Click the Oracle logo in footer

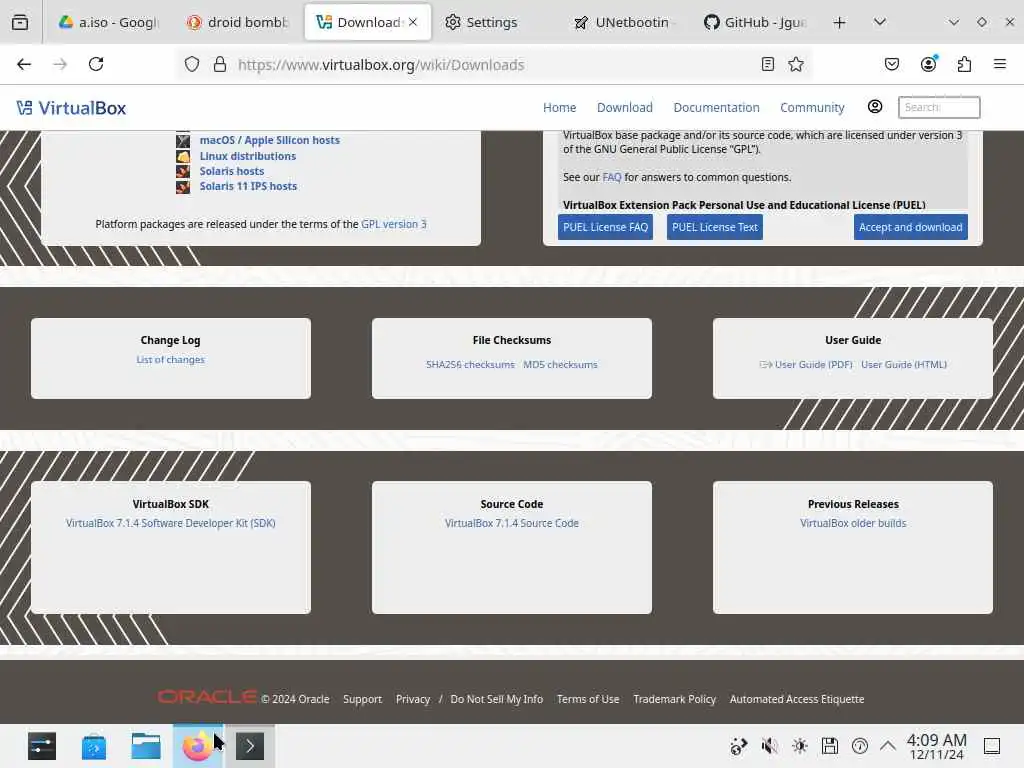(207, 697)
